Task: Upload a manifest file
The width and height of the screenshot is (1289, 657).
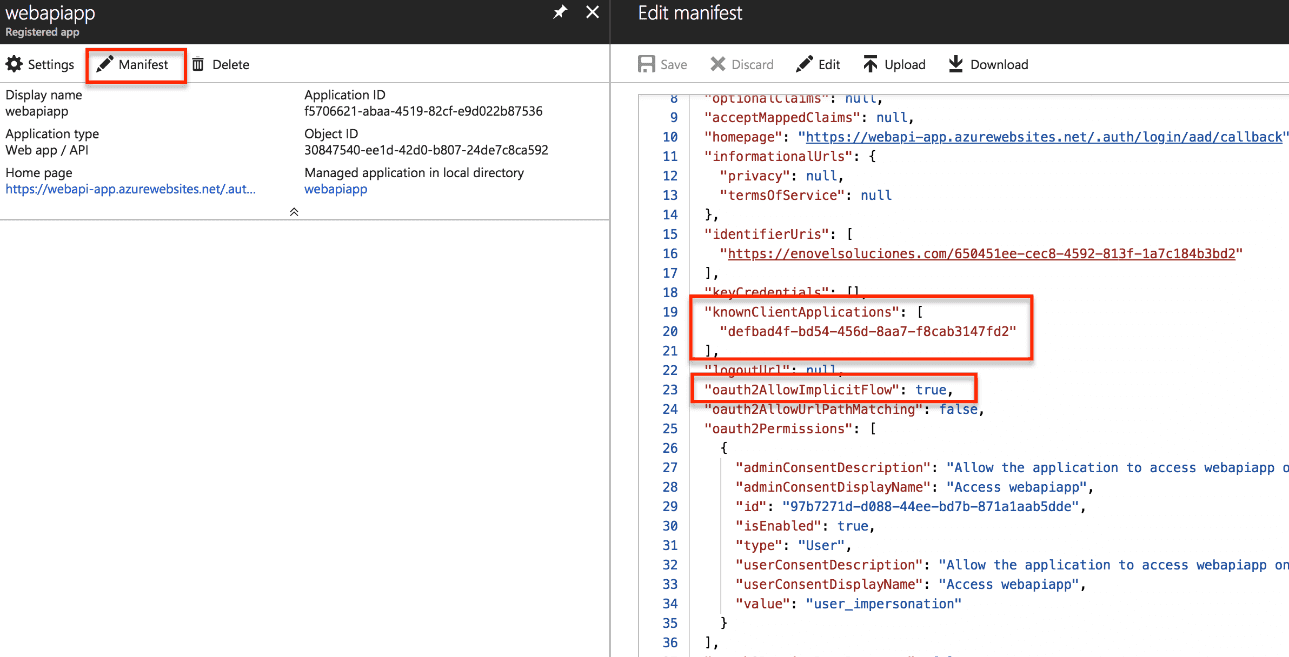Action: click(x=870, y=65)
